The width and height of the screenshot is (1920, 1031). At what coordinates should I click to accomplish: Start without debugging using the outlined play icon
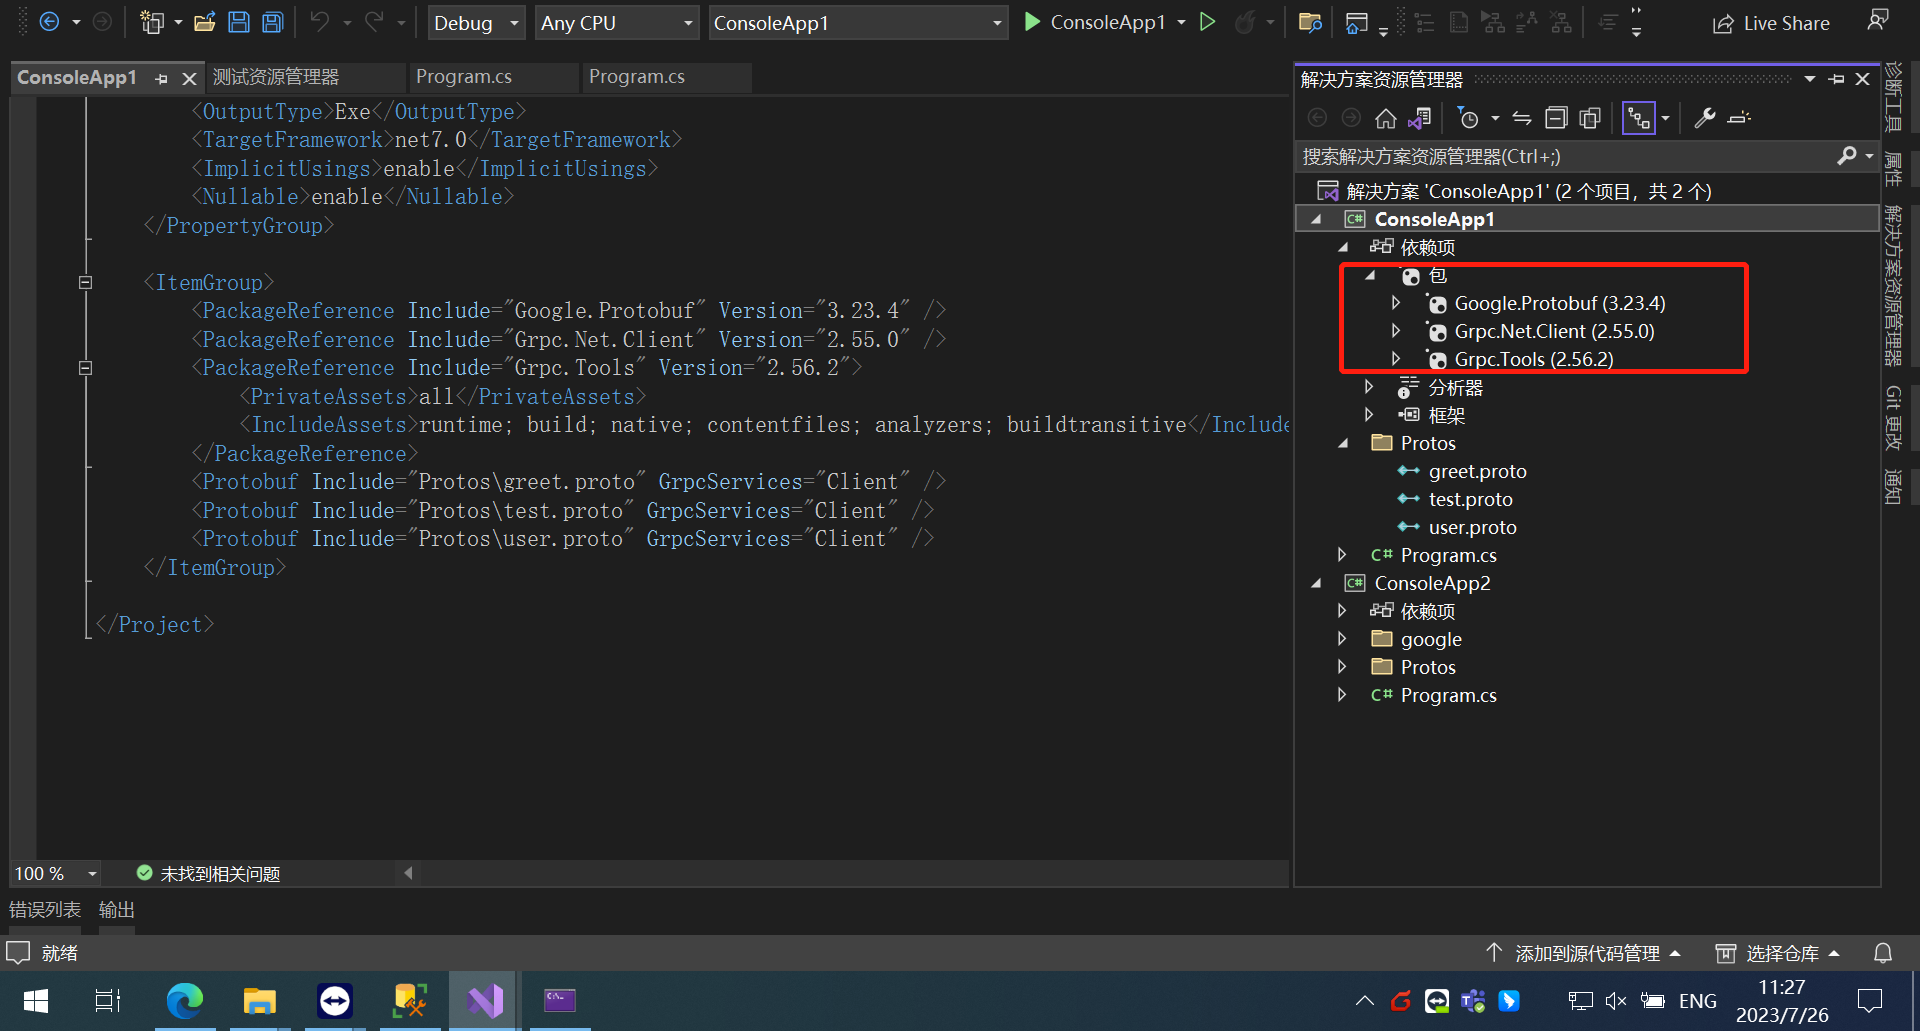pos(1208,22)
